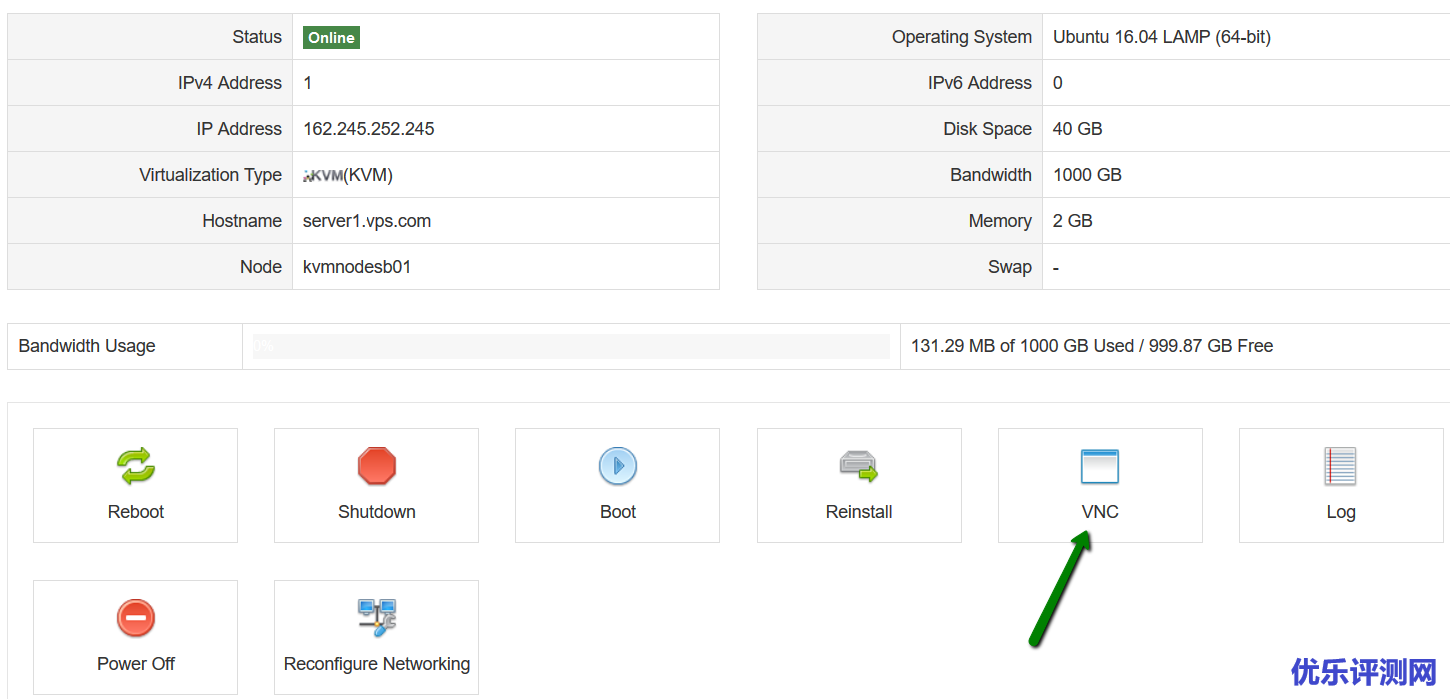Click the blue Boot play icon
The width and height of the screenshot is (1450, 699).
coord(618,466)
